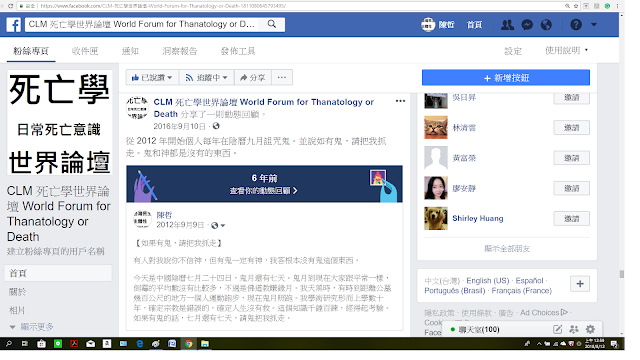Click the 死亡學 page profile picture
640x360 pixels.
[60, 122]
